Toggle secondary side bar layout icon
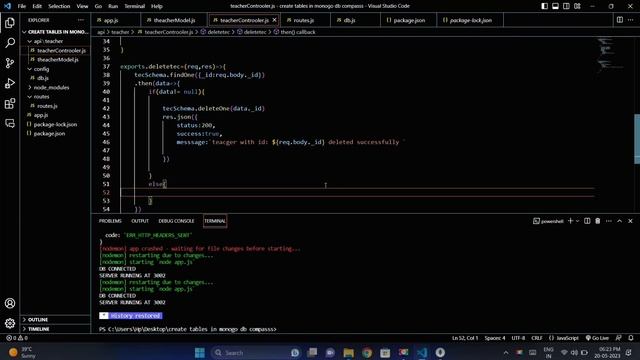640x360 pixels. click(566, 6)
